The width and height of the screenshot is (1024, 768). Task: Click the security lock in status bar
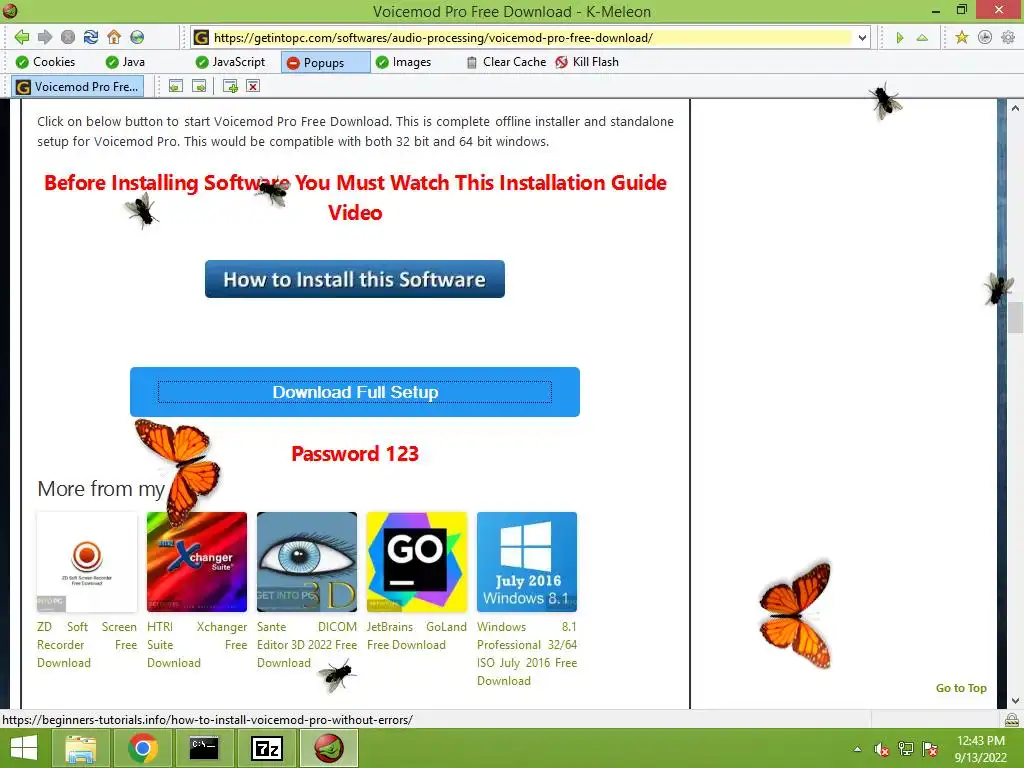pos(1012,720)
